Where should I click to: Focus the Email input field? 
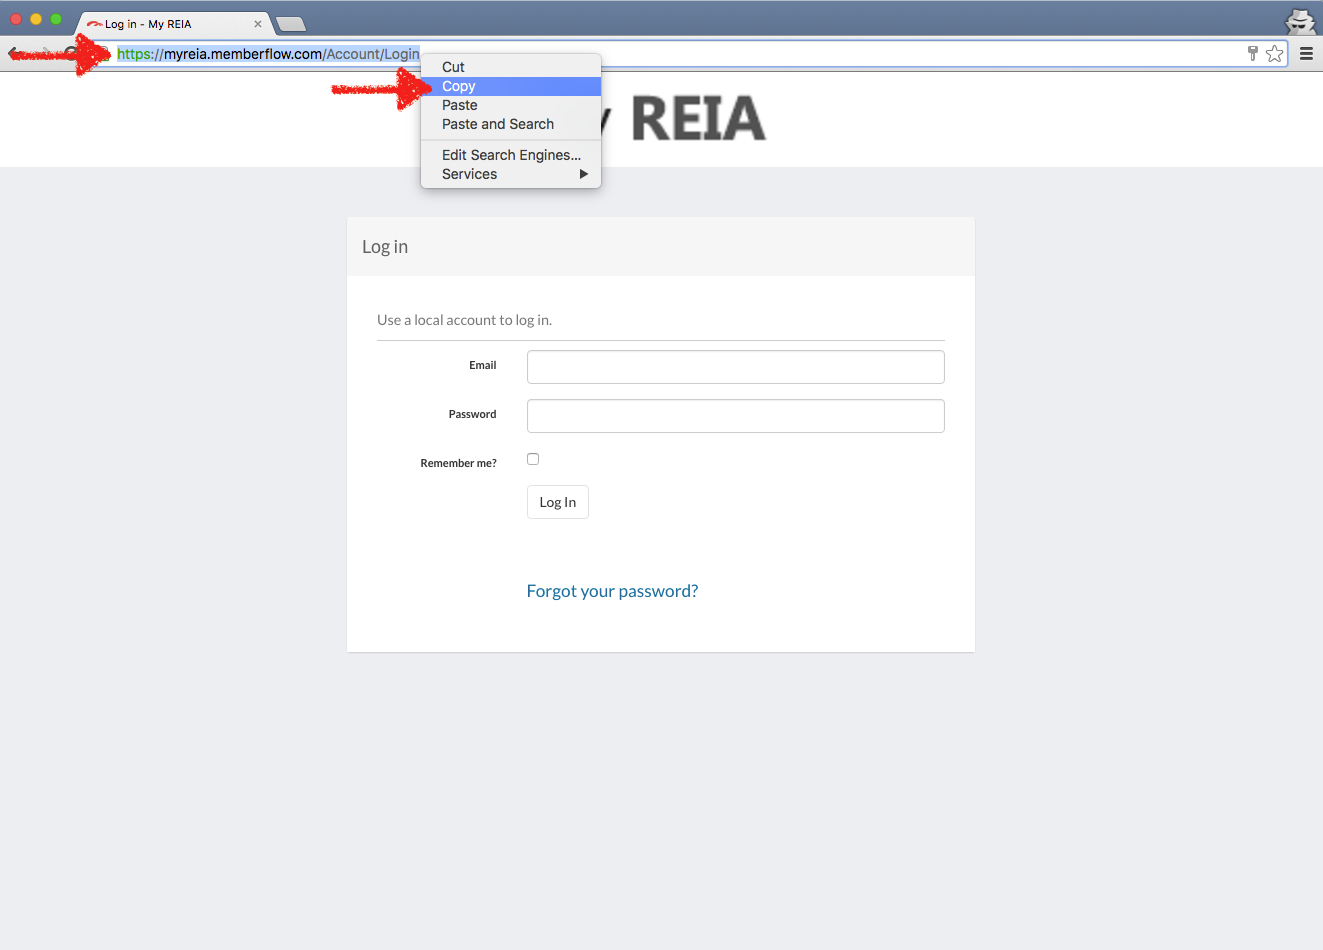pyautogui.click(x=735, y=367)
